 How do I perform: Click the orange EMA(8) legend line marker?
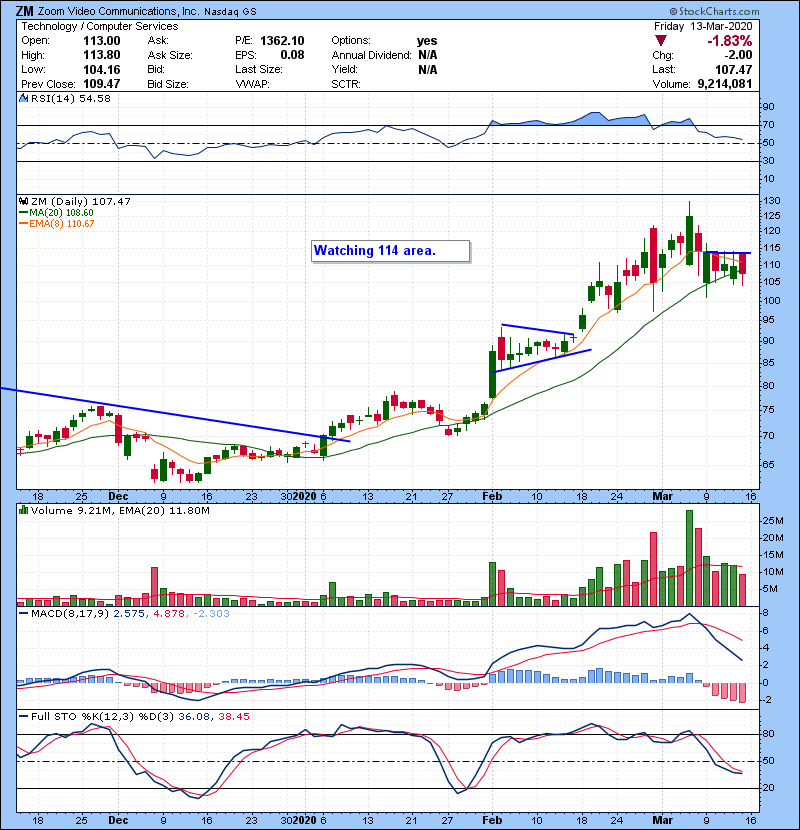[23, 223]
